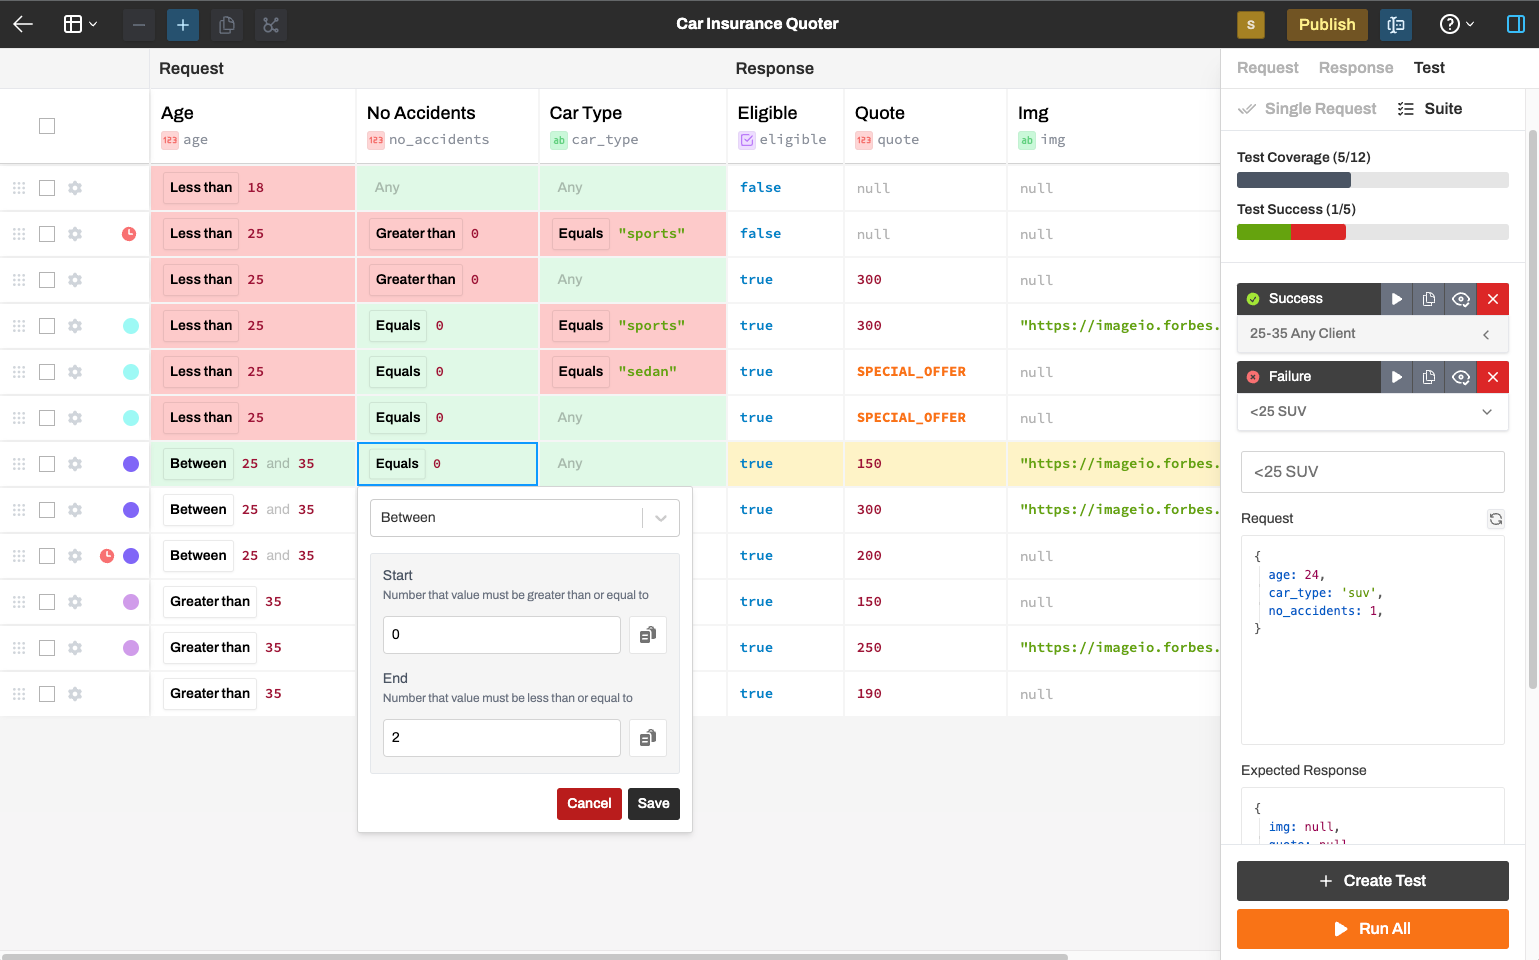Add a new row using the blue plus icon
The image size is (1539, 960).
[182, 24]
